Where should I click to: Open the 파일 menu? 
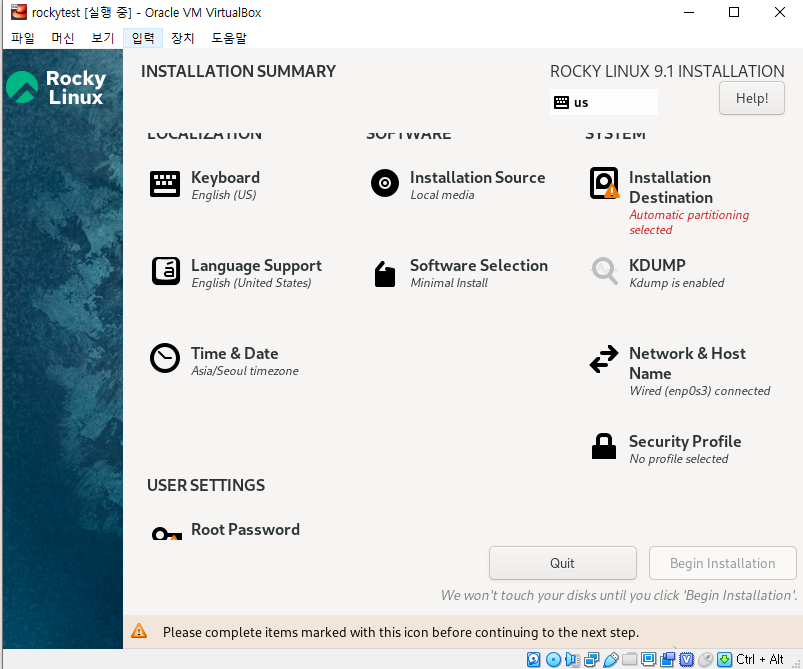click(x=23, y=38)
